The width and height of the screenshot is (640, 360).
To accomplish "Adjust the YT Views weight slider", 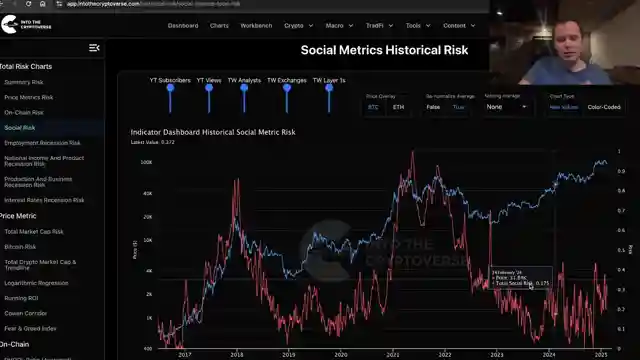I will [209, 88].
